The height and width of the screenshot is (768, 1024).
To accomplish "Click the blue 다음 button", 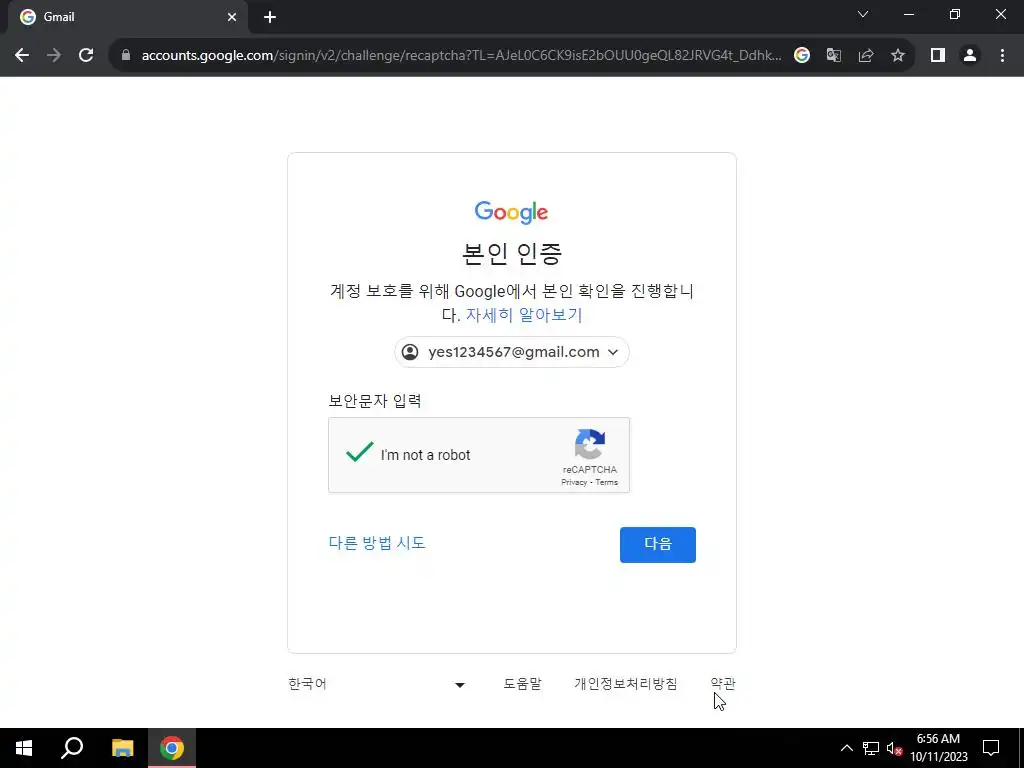I will tap(658, 545).
